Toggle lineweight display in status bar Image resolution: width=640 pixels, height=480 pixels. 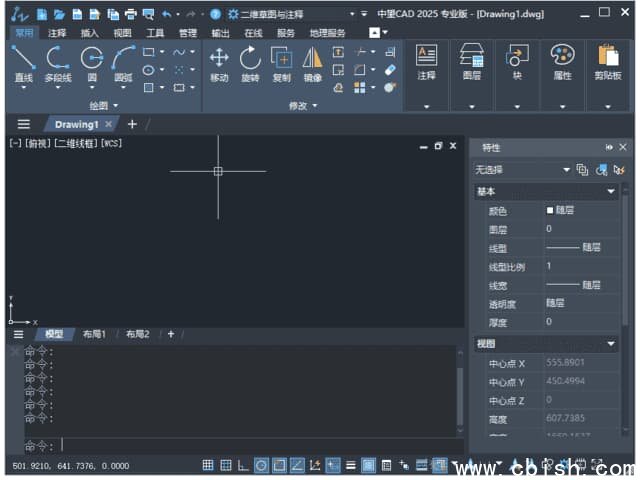(351, 465)
